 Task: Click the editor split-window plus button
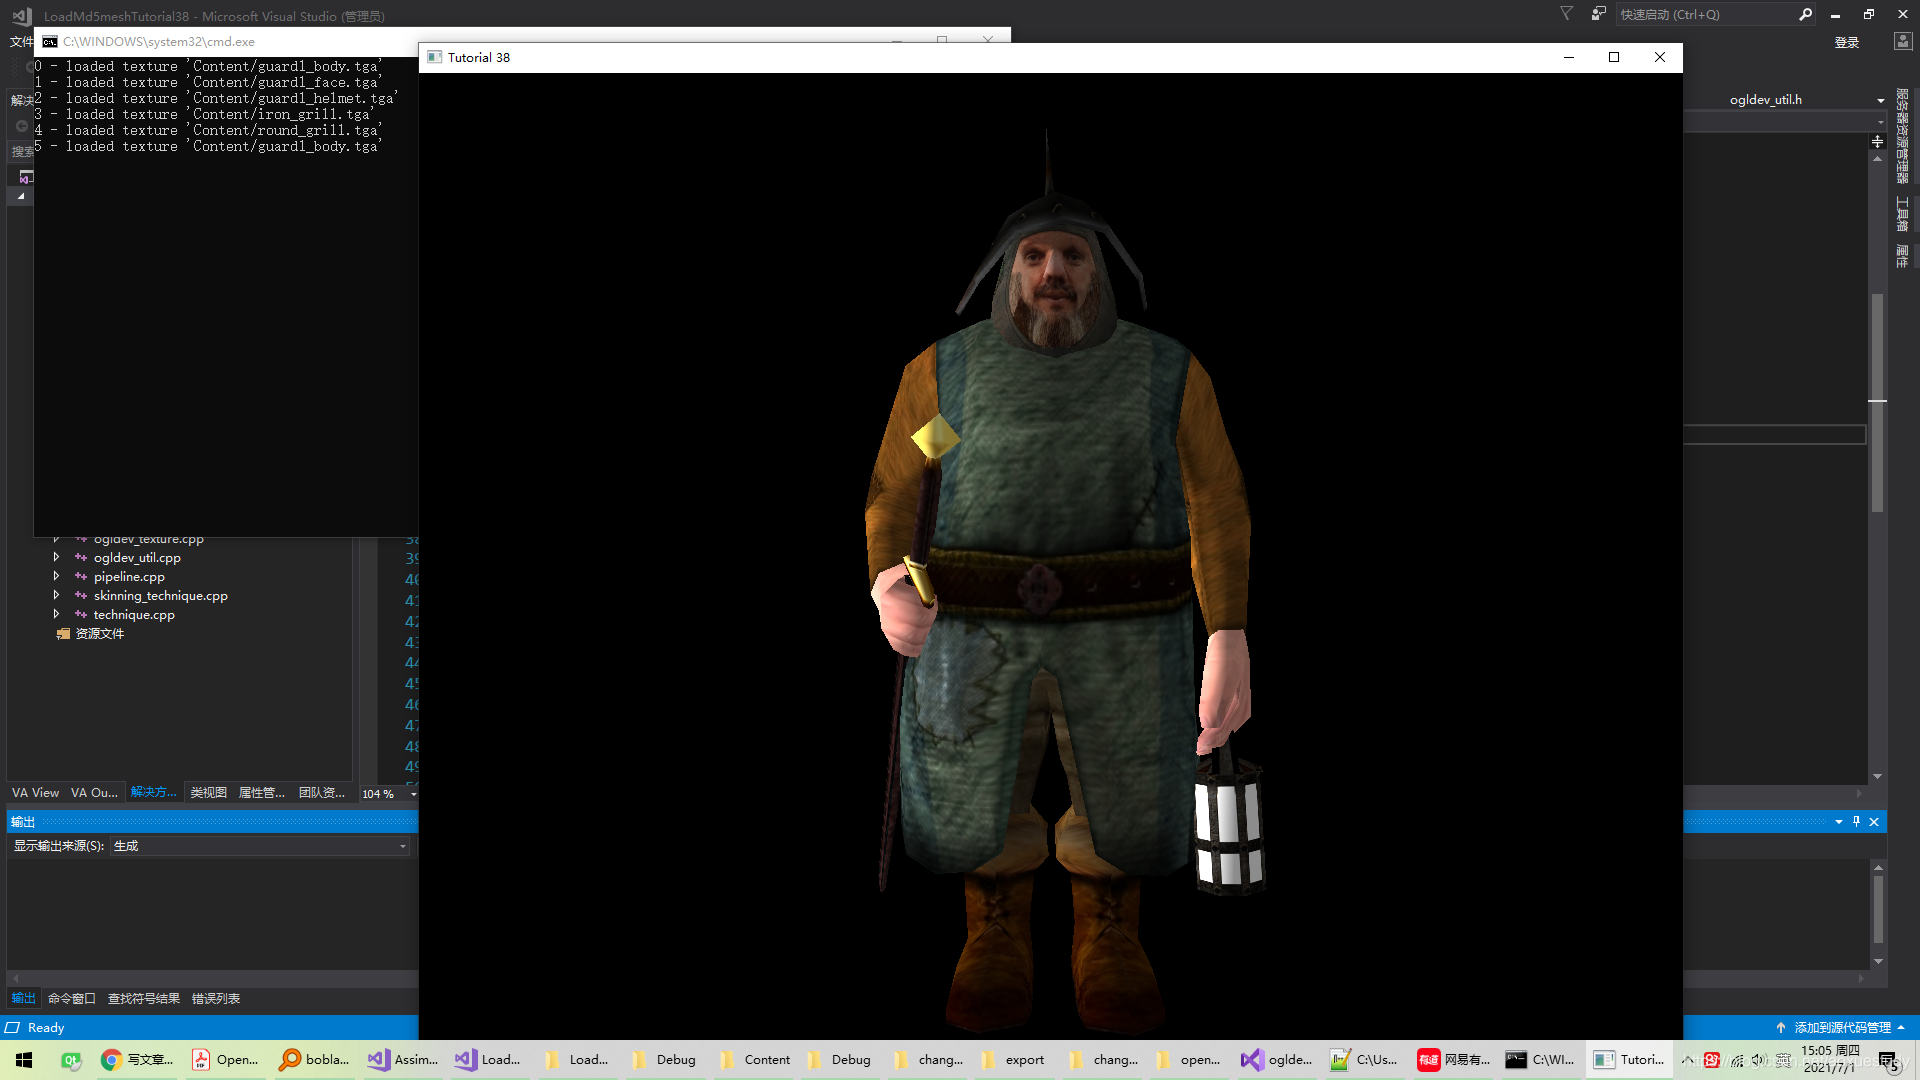[x=1877, y=142]
